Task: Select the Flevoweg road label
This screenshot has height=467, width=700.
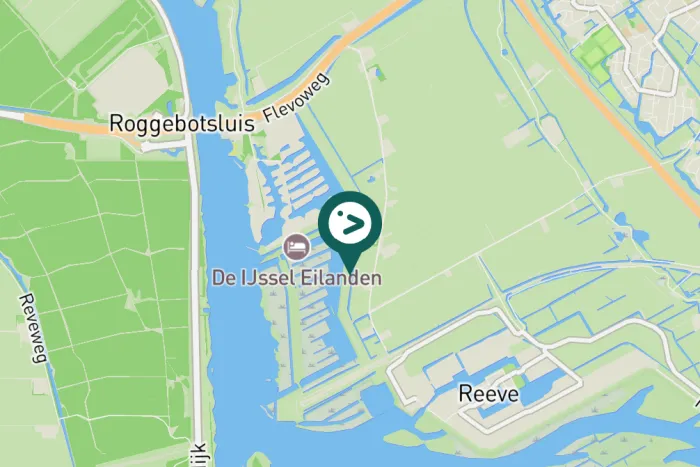Action: (x=297, y=98)
